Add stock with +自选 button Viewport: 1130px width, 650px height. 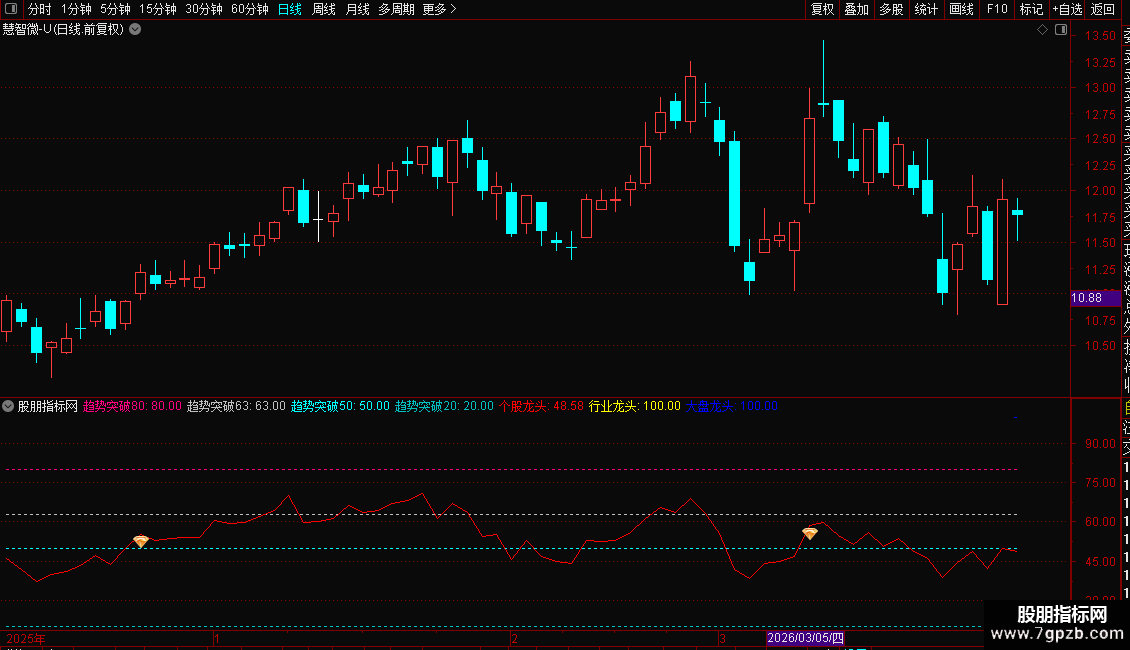[x=1067, y=9]
